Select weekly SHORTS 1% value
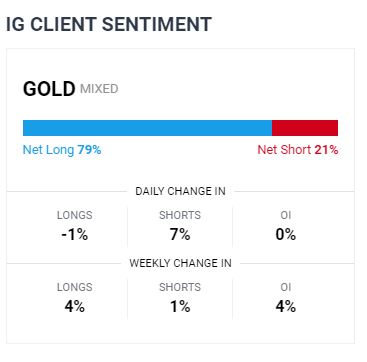Image resolution: width=367 pixels, height=362 pixels. (x=180, y=307)
